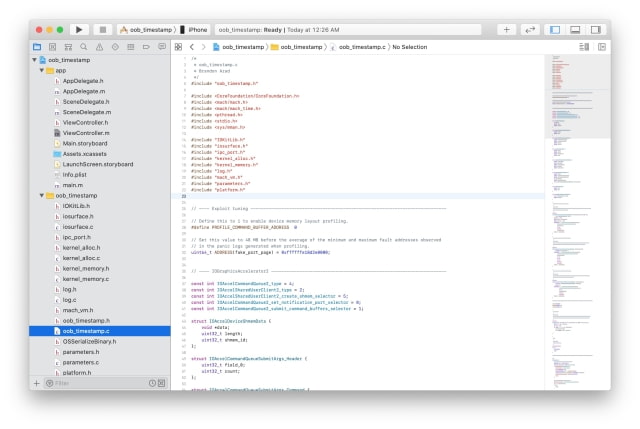Open the Issue navigator warning icon
Screen dimensions: 640x429
coord(100,47)
